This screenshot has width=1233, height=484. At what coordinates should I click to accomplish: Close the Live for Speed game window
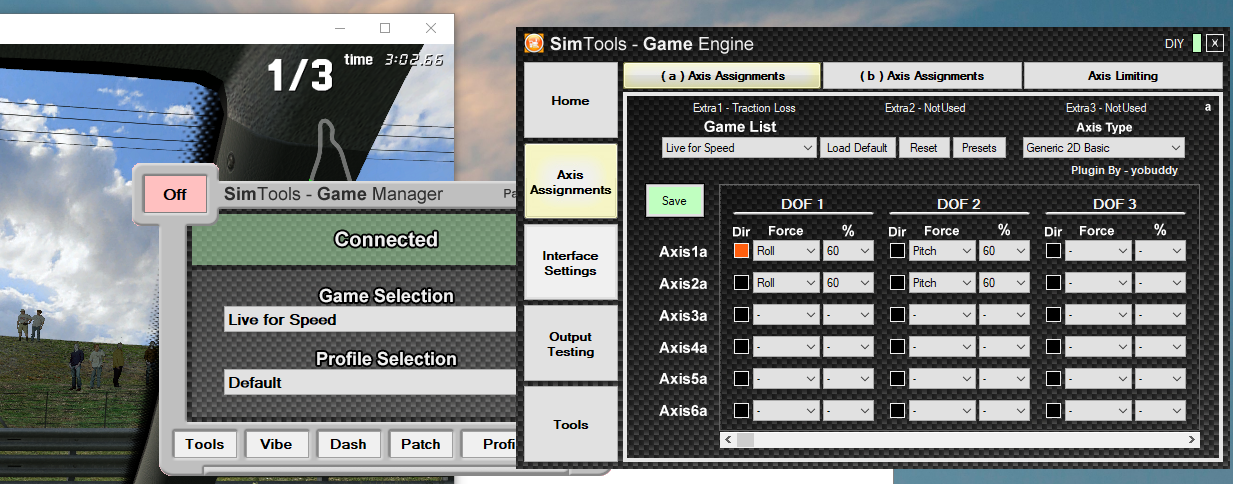click(430, 28)
